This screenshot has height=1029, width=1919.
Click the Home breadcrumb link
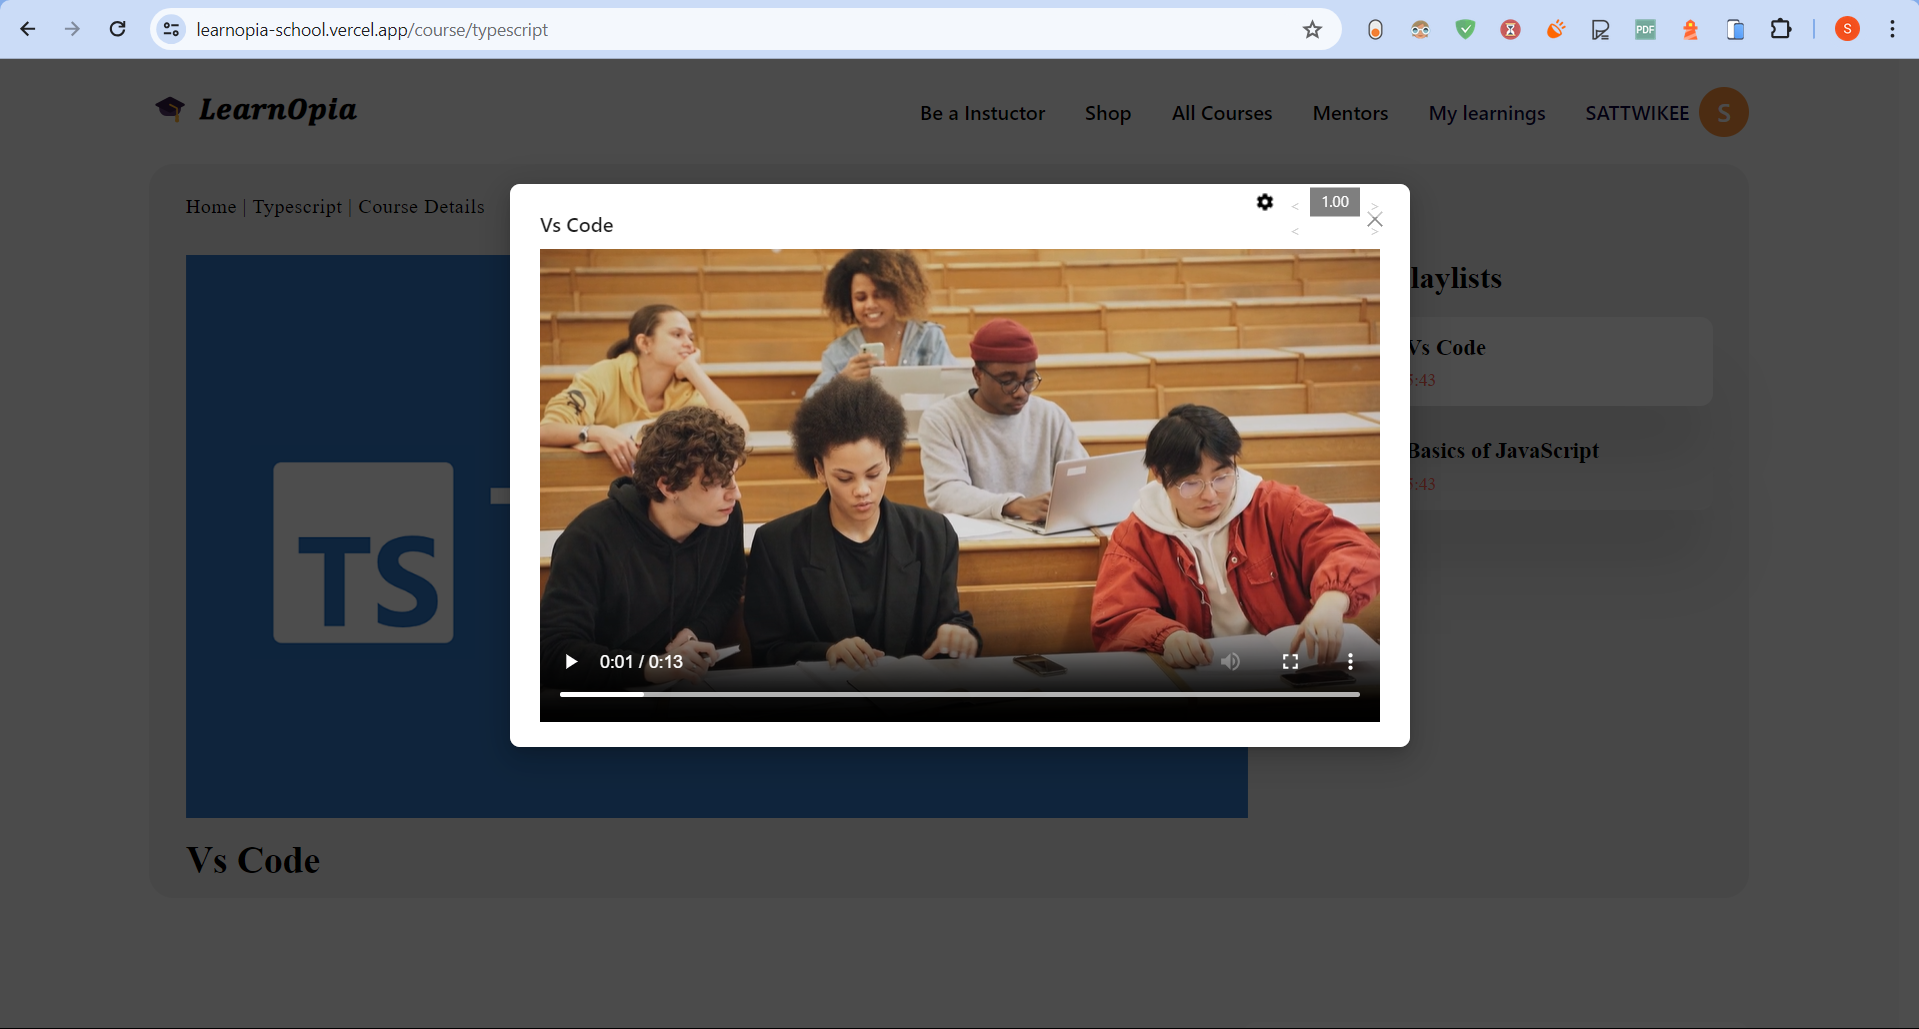[211, 207]
